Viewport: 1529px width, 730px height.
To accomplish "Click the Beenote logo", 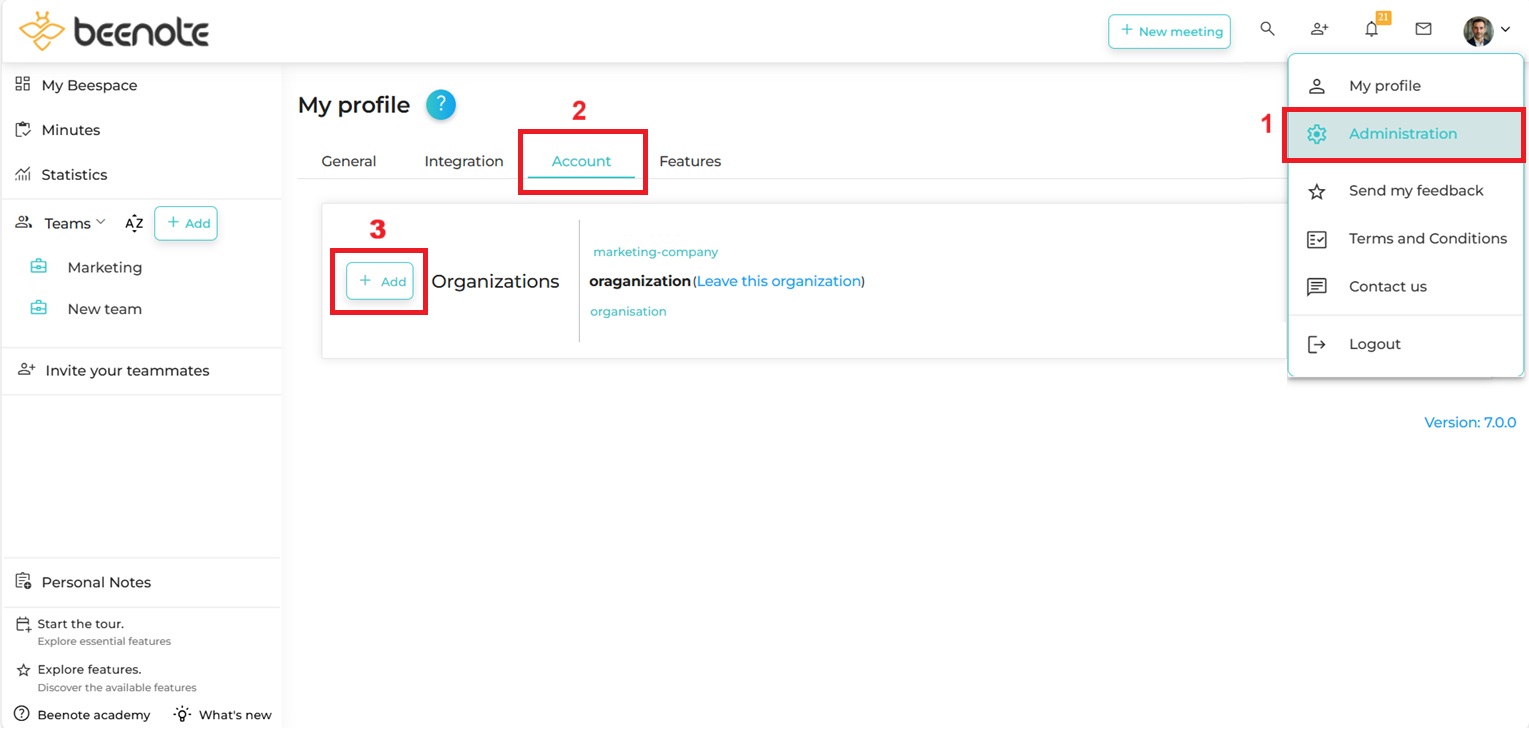I will (x=115, y=32).
